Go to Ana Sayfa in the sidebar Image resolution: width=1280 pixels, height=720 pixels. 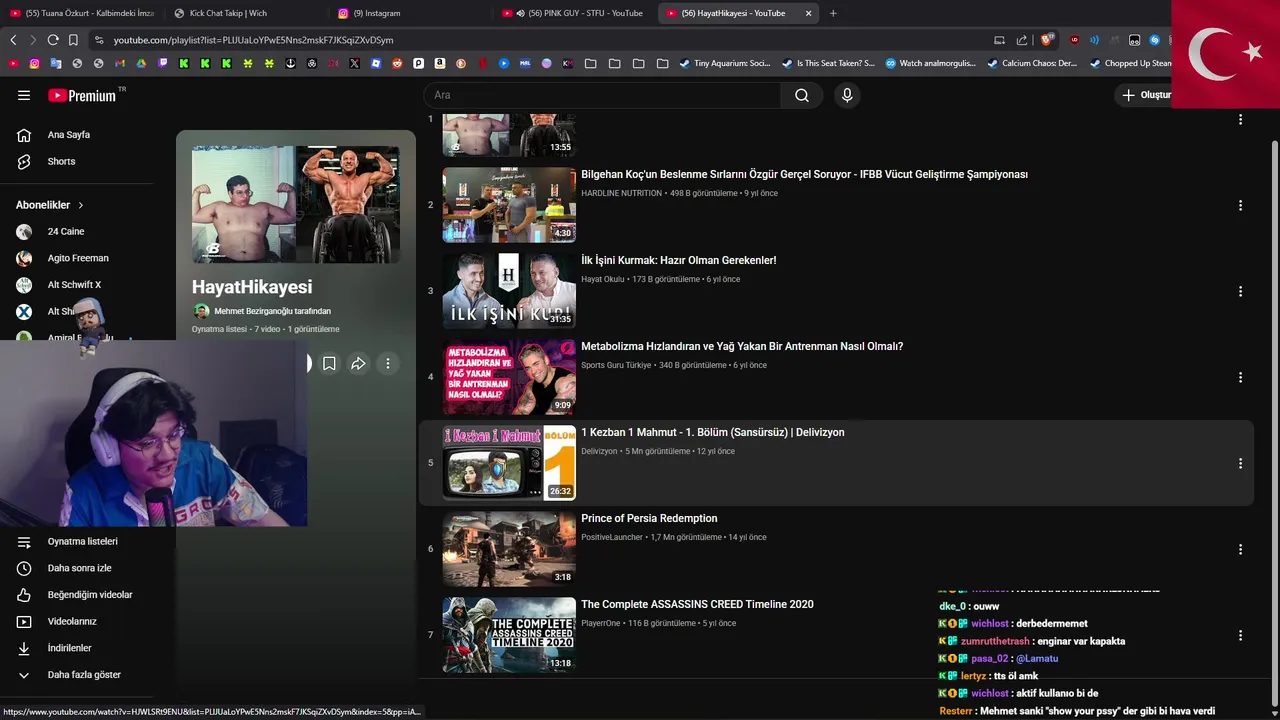click(68, 135)
